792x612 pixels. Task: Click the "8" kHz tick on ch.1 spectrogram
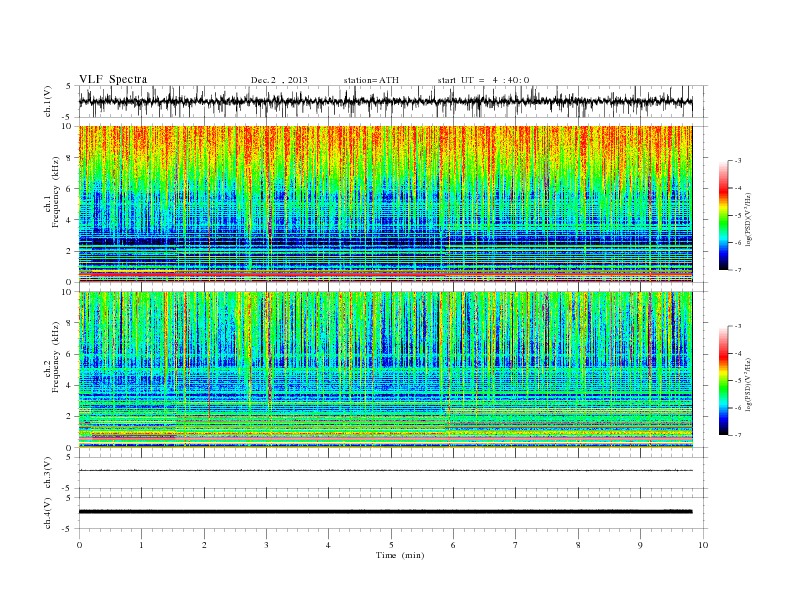pos(69,158)
